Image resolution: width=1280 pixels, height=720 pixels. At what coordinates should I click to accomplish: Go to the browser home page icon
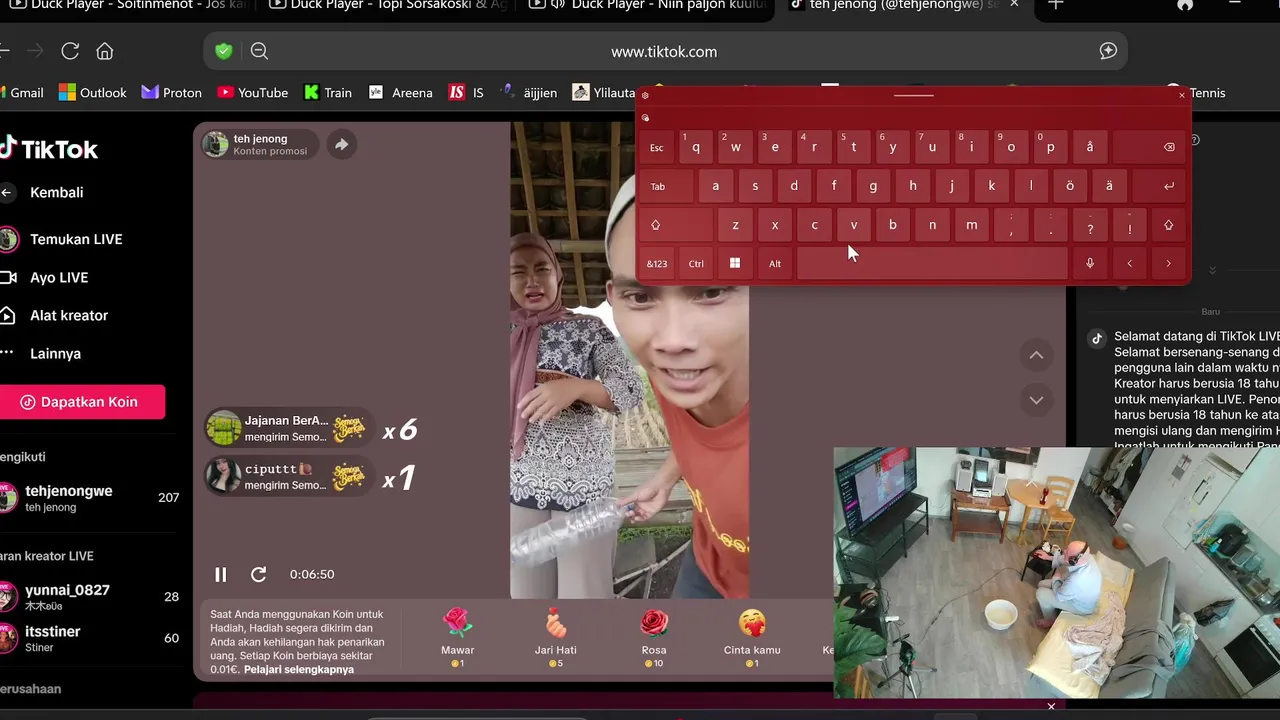104,51
